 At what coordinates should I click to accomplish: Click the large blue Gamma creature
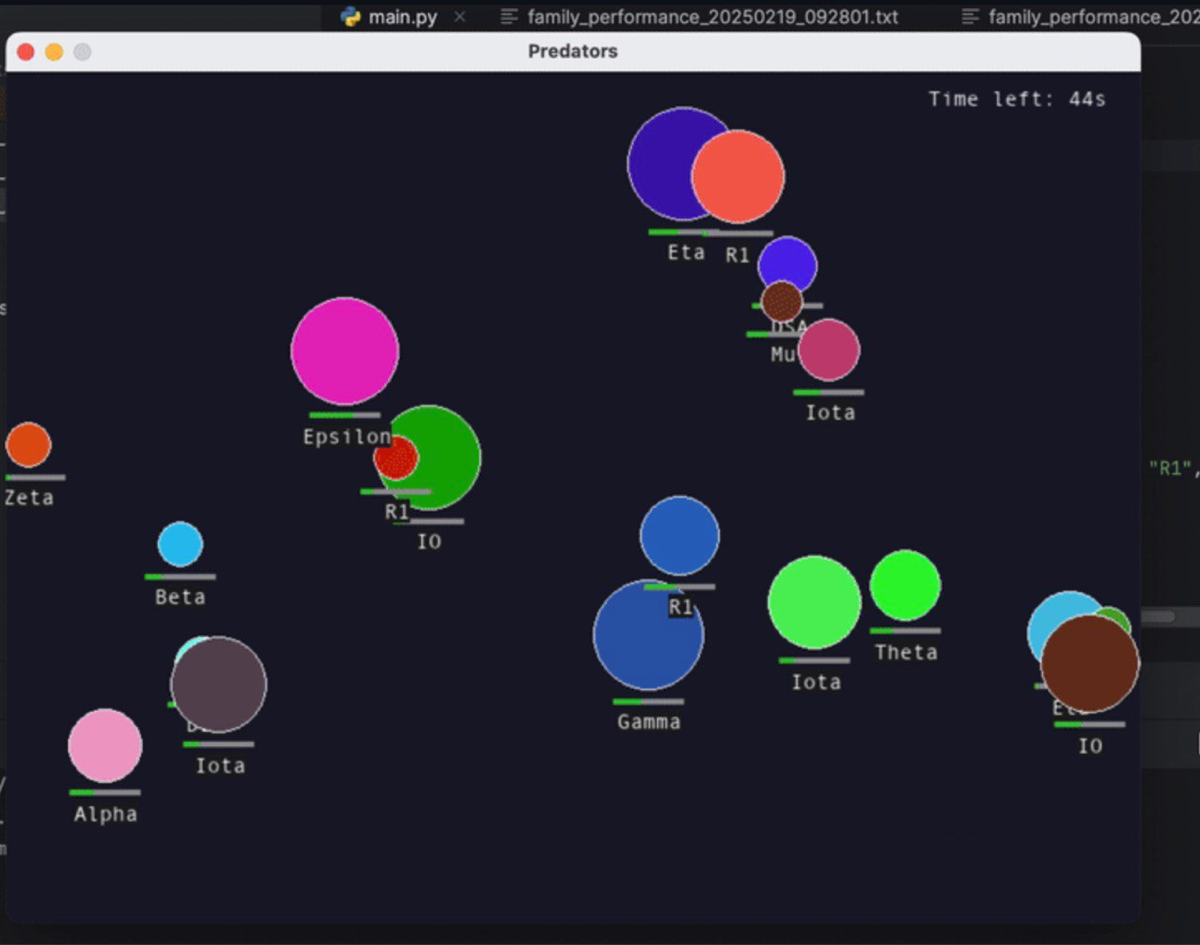coord(648,636)
